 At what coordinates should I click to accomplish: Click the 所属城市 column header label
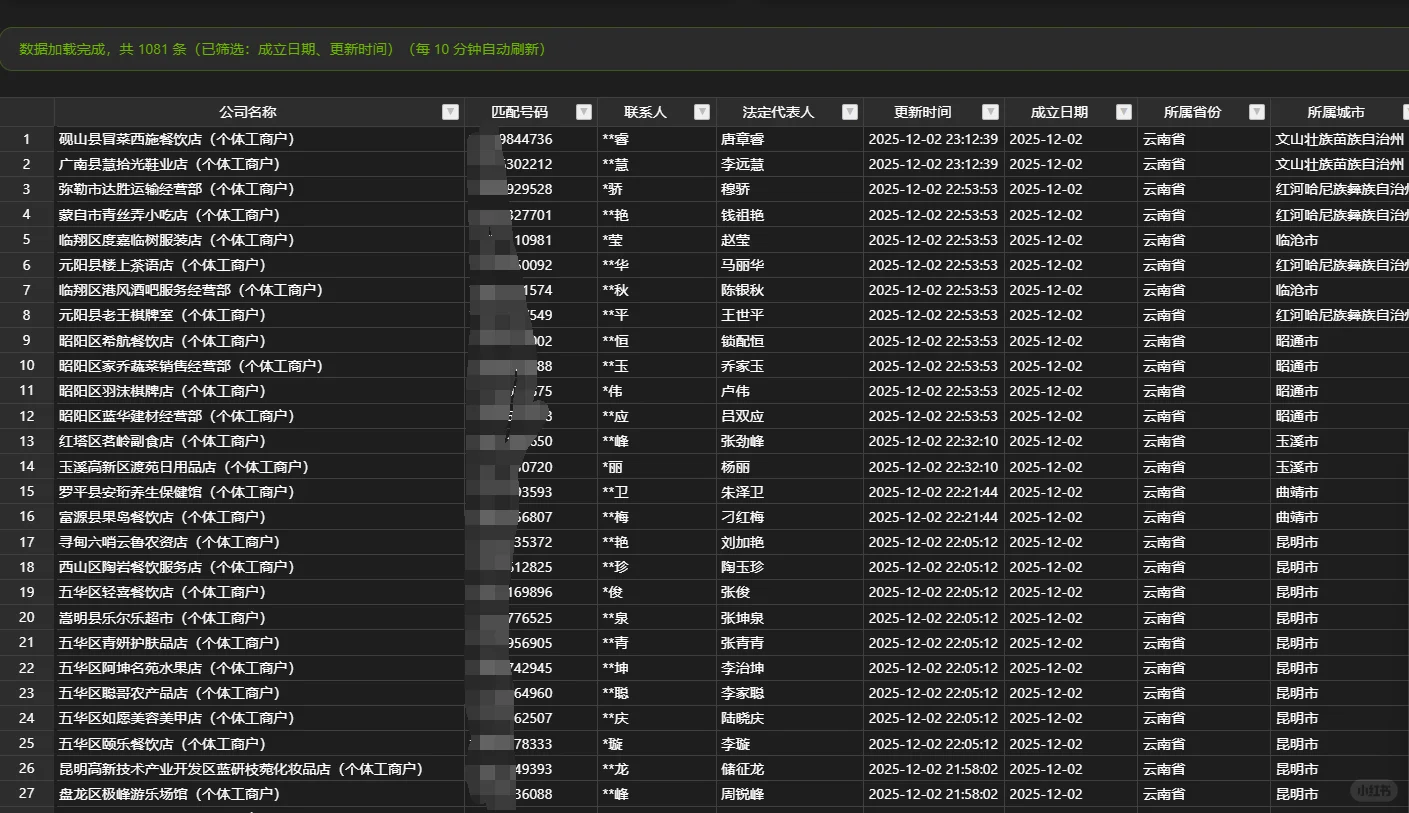point(1336,112)
